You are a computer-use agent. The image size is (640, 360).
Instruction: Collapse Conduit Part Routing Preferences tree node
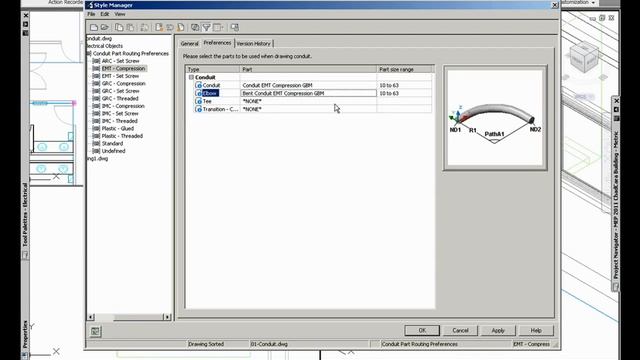(89, 53)
